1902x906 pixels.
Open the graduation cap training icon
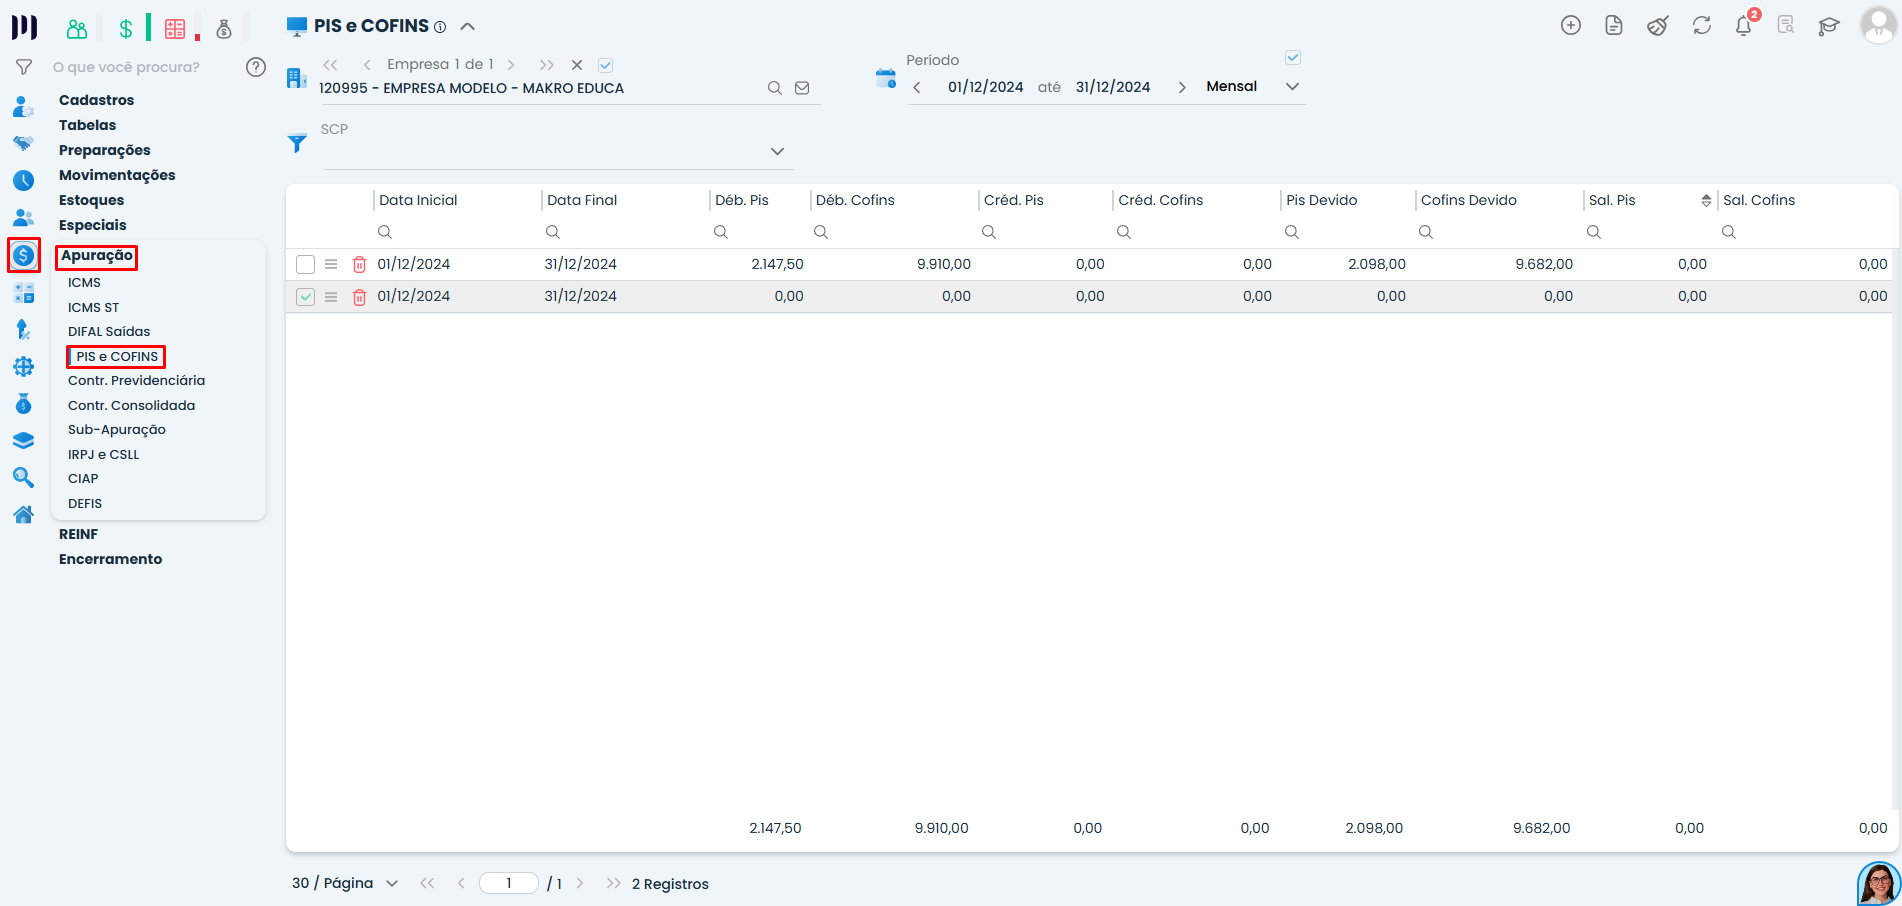point(1828,26)
